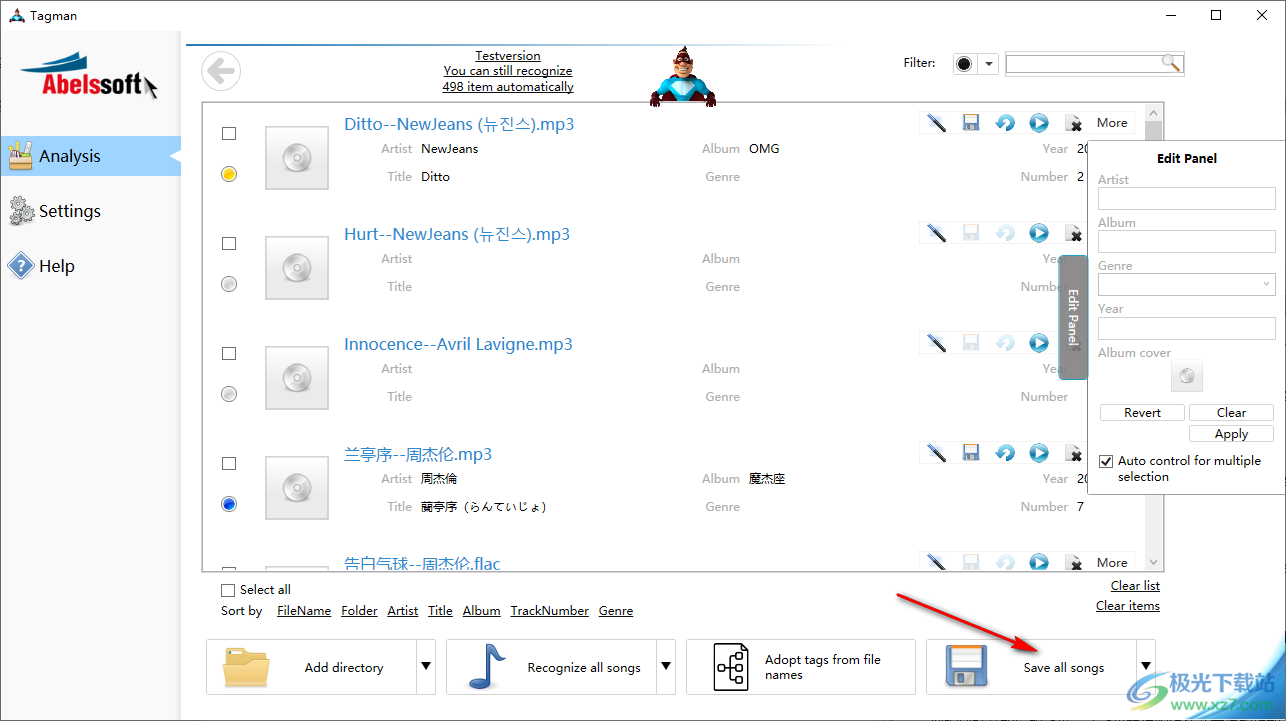The image size is (1286, 721).
Task: Open cover art thumbnail of Ditto--NewJeans
Action: [297, 157]
